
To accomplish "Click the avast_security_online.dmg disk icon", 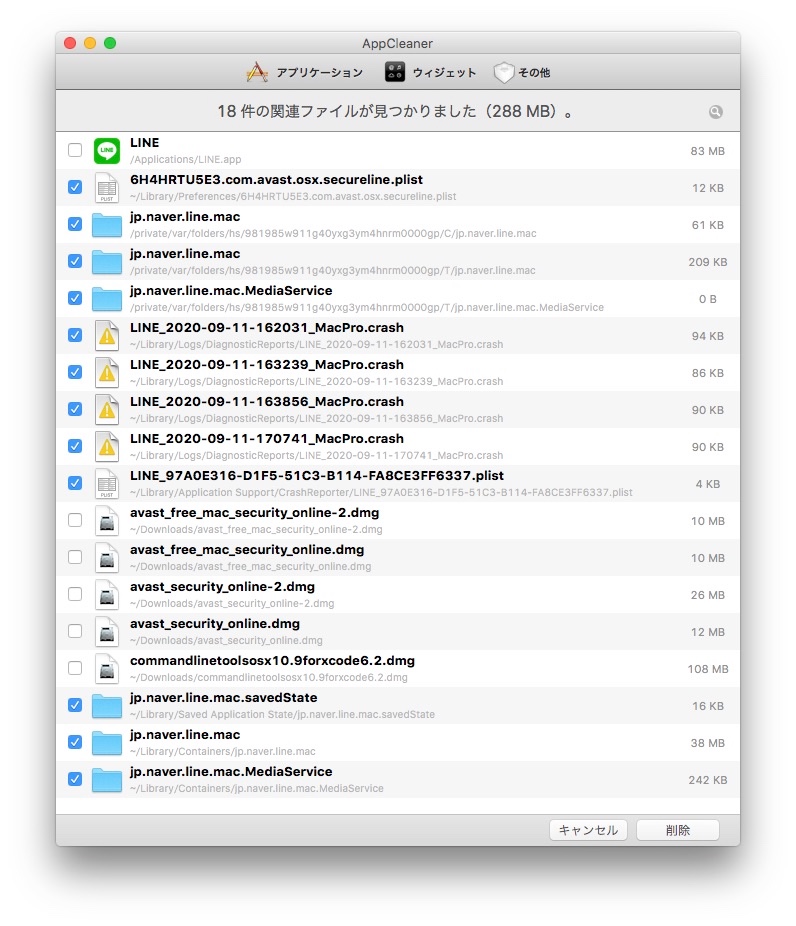I will click(107, 632).
